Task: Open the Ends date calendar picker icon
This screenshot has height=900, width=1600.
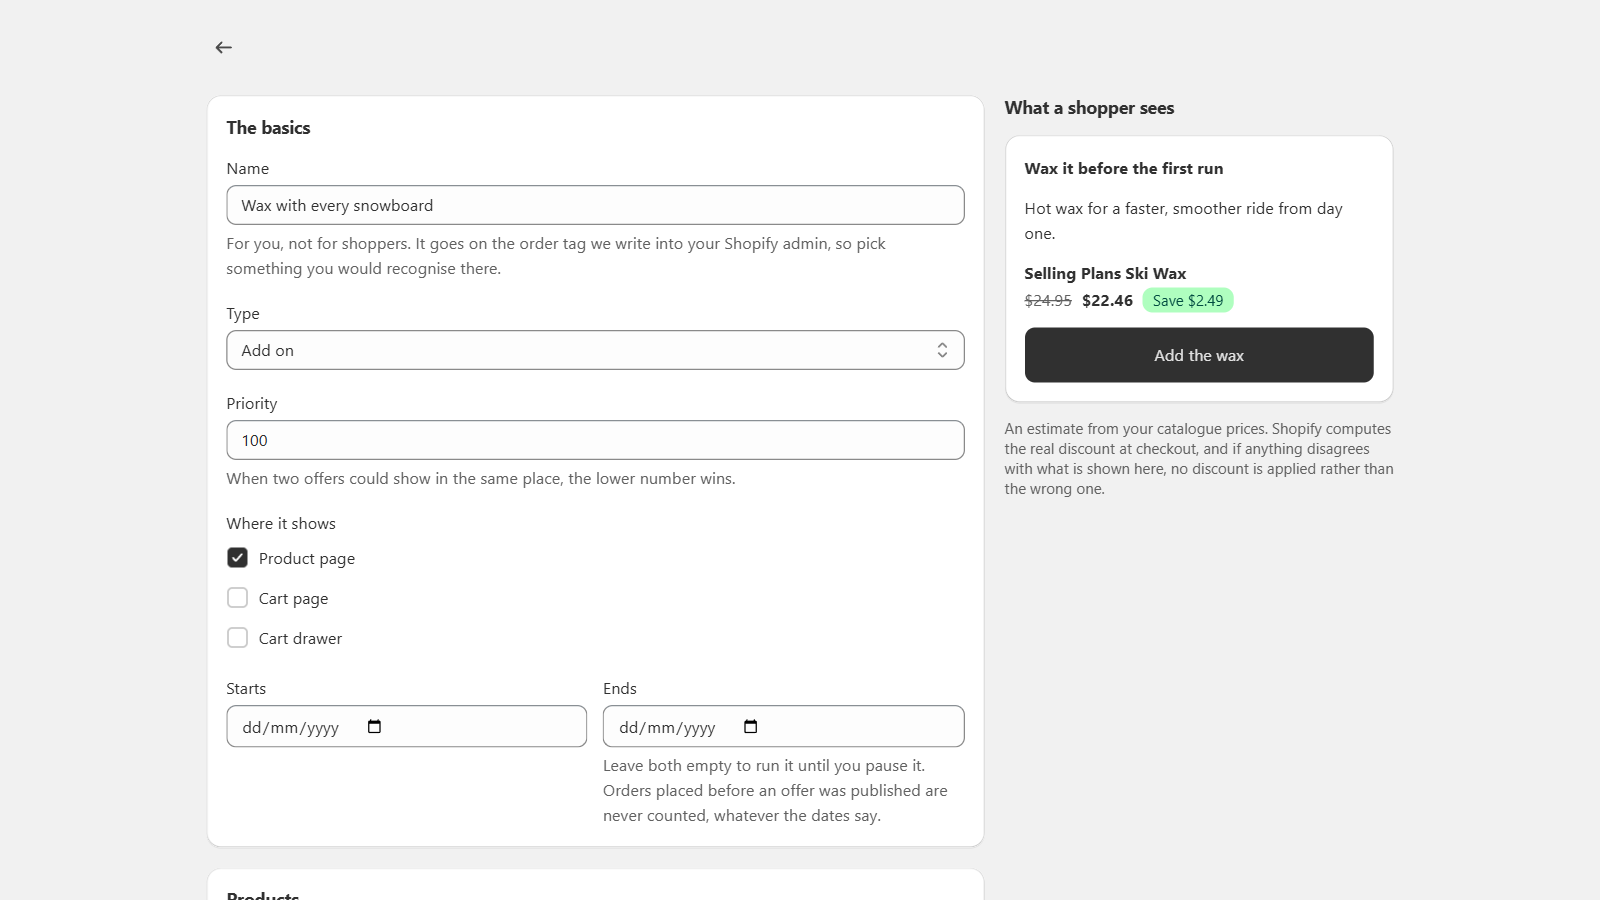Action: coord(751,727)
